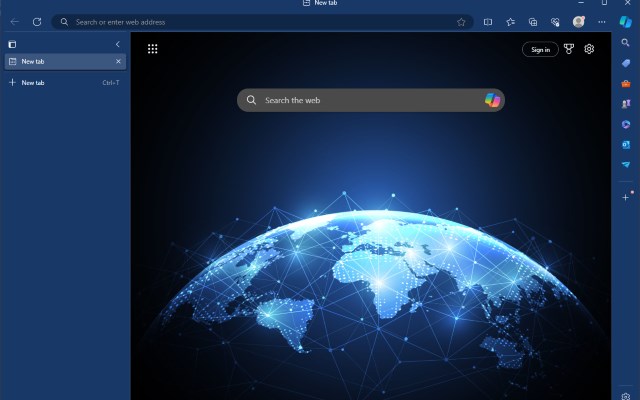Viewport: 640px width, 400px height.
Task: Refresh the page with the reload icon
Action: (x=37, y=22)
